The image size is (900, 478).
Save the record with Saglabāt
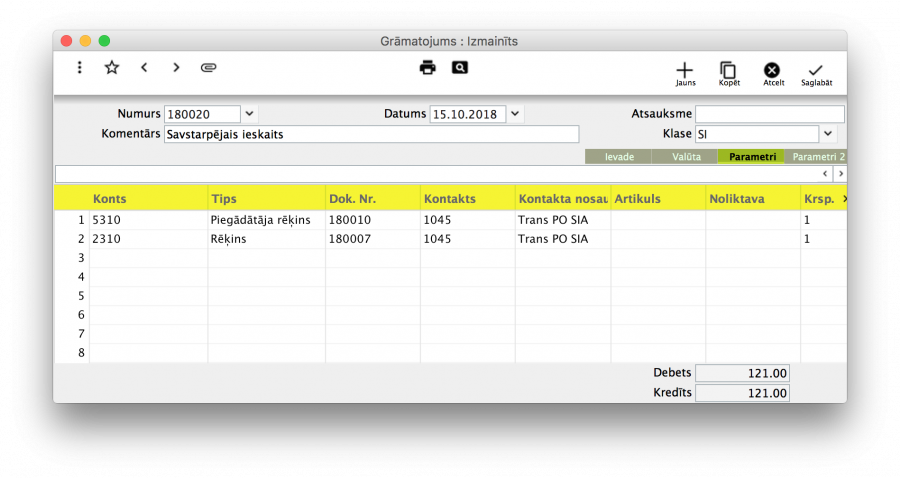coord(816,73)
